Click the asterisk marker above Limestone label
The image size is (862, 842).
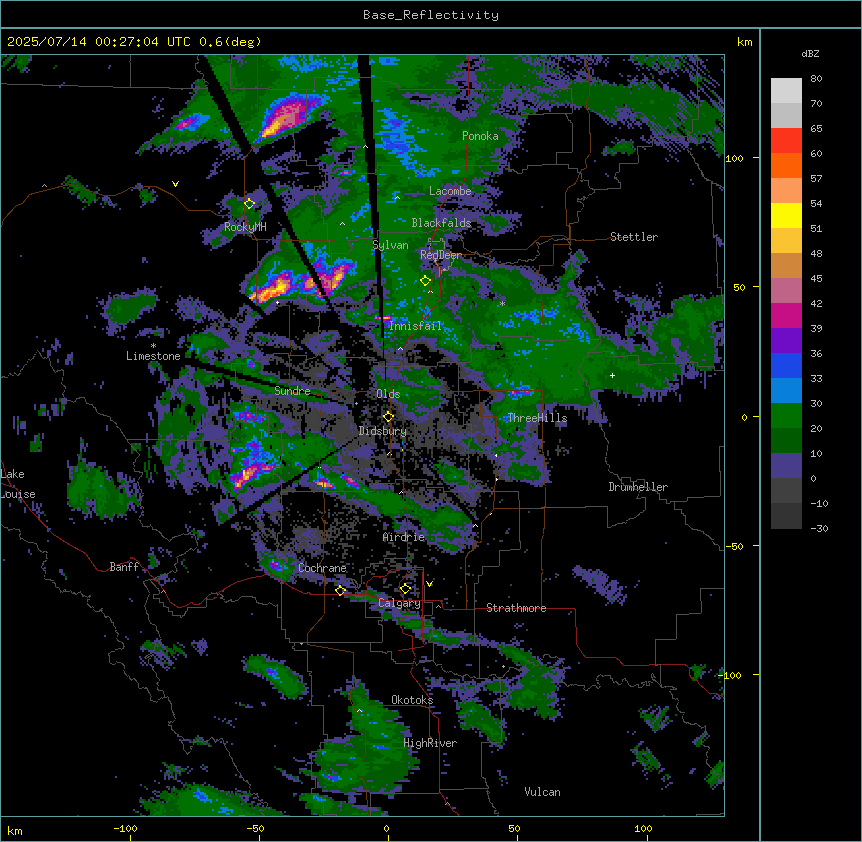pyautogui.click(x=153, y=346)
